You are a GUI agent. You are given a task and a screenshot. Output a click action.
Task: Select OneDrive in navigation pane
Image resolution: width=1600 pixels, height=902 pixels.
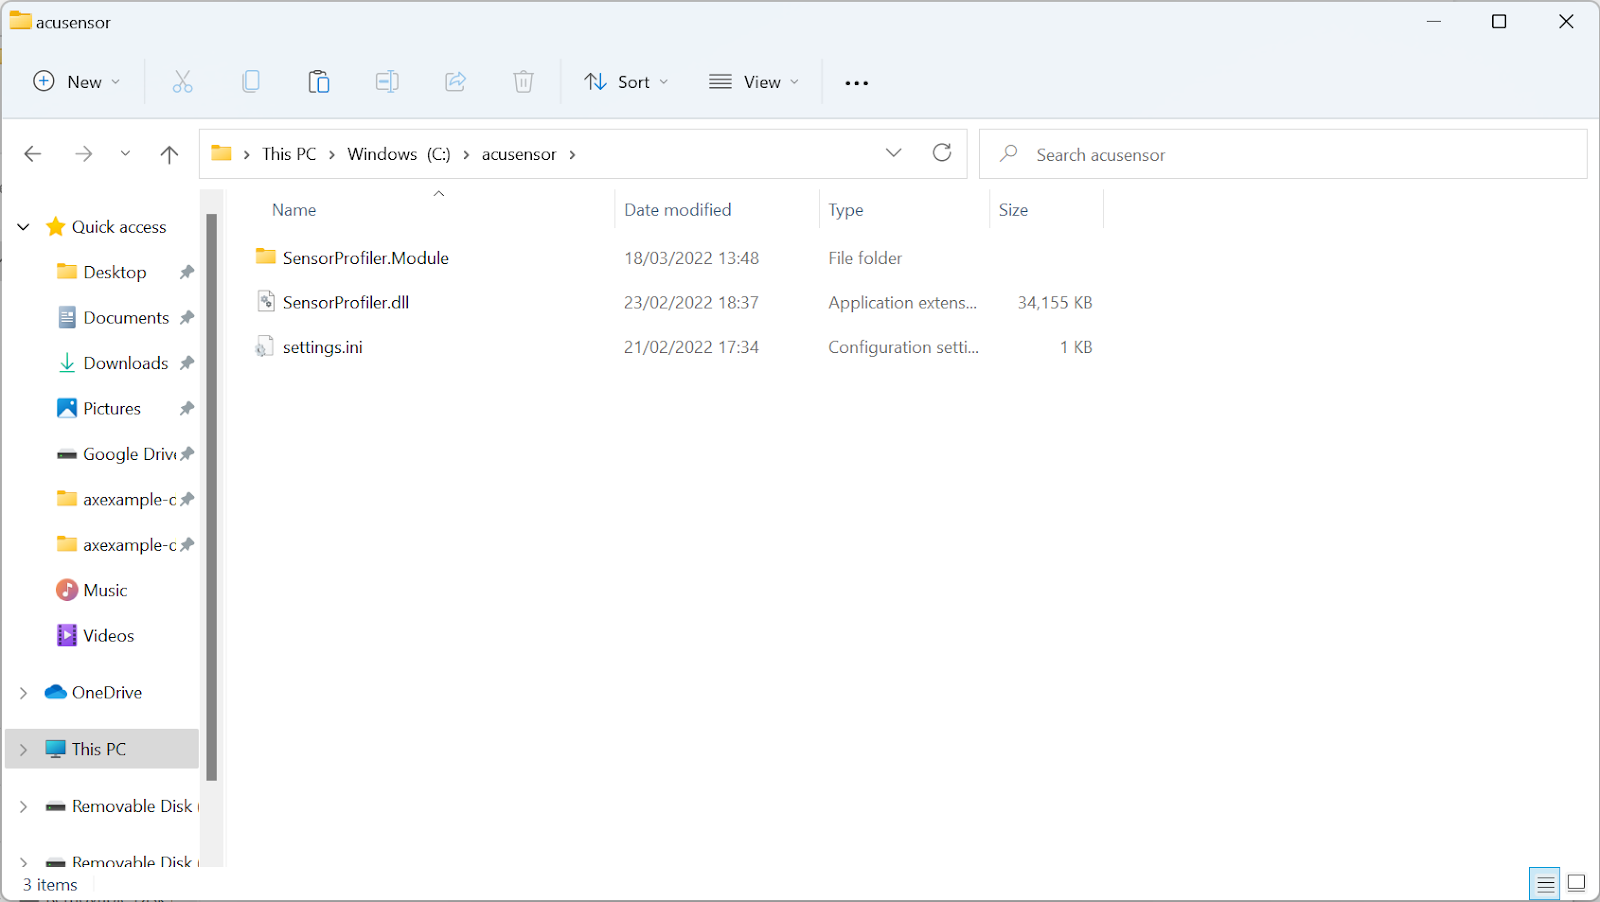(x=107, y=693)
